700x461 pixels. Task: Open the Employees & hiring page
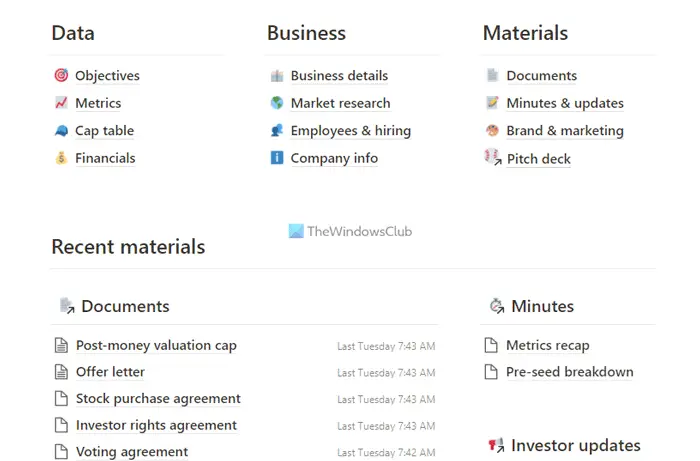pos(351,131)
